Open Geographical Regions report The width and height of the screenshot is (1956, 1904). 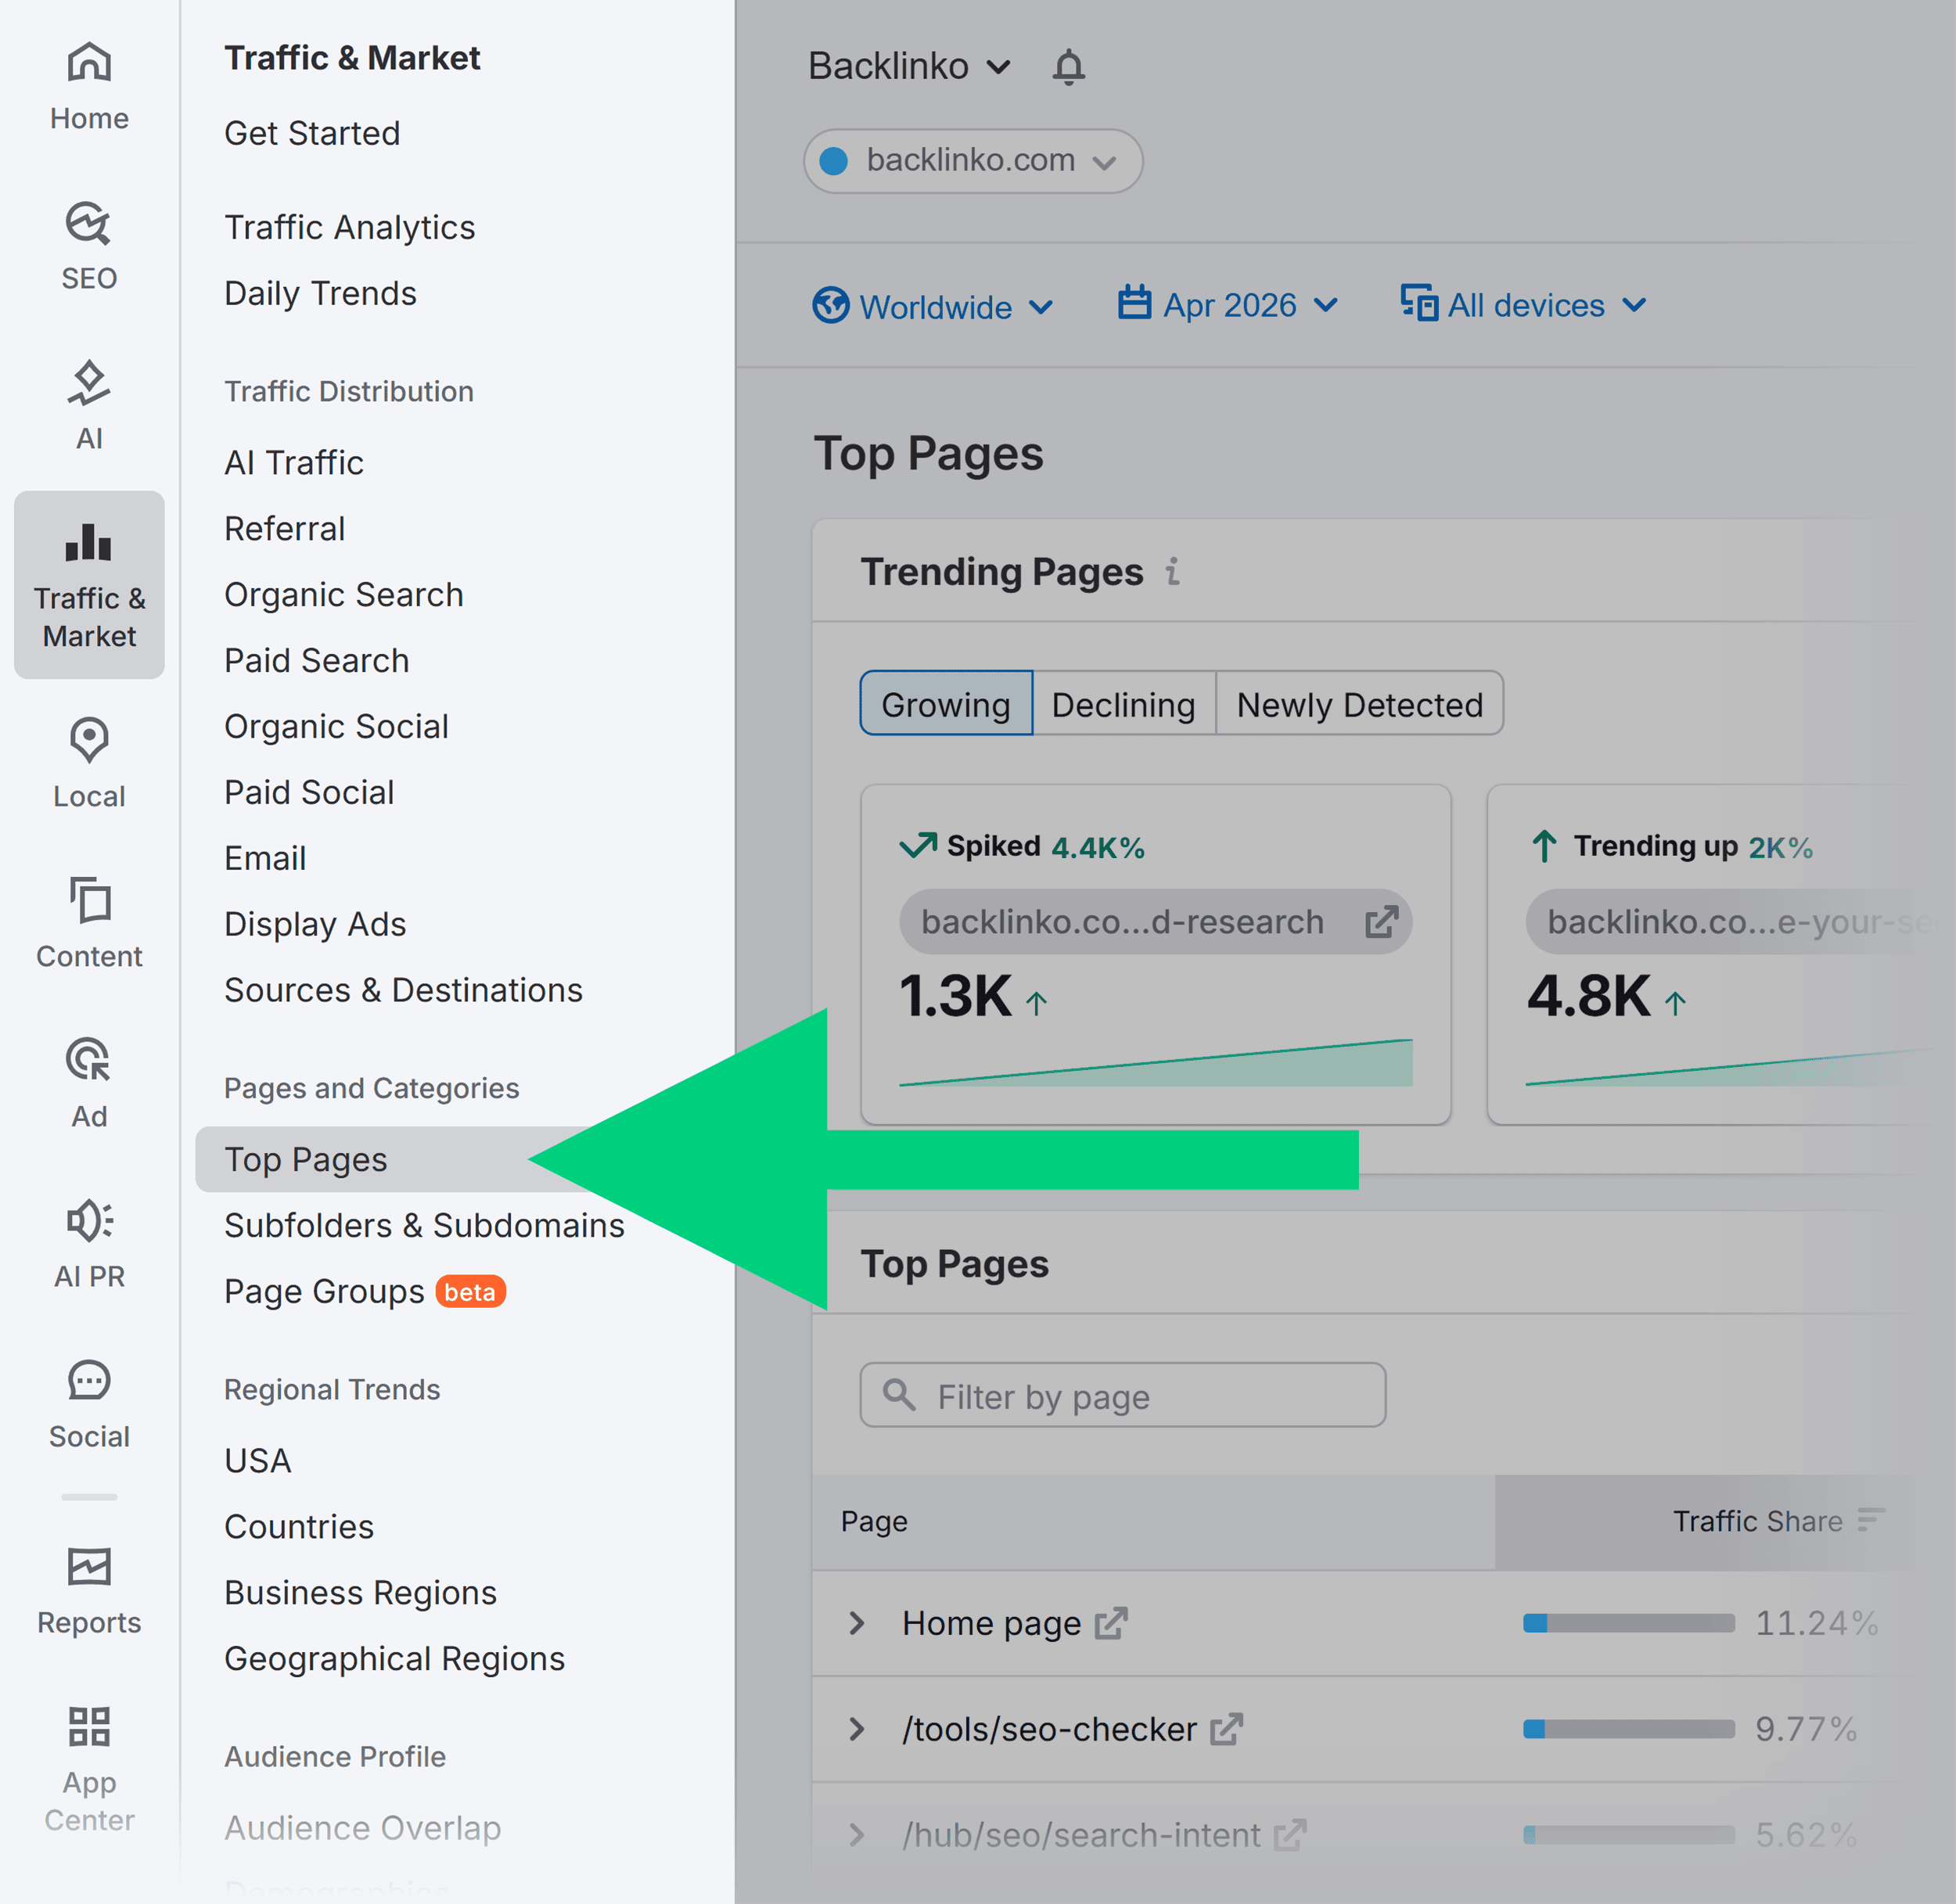tap(395, 1659)
